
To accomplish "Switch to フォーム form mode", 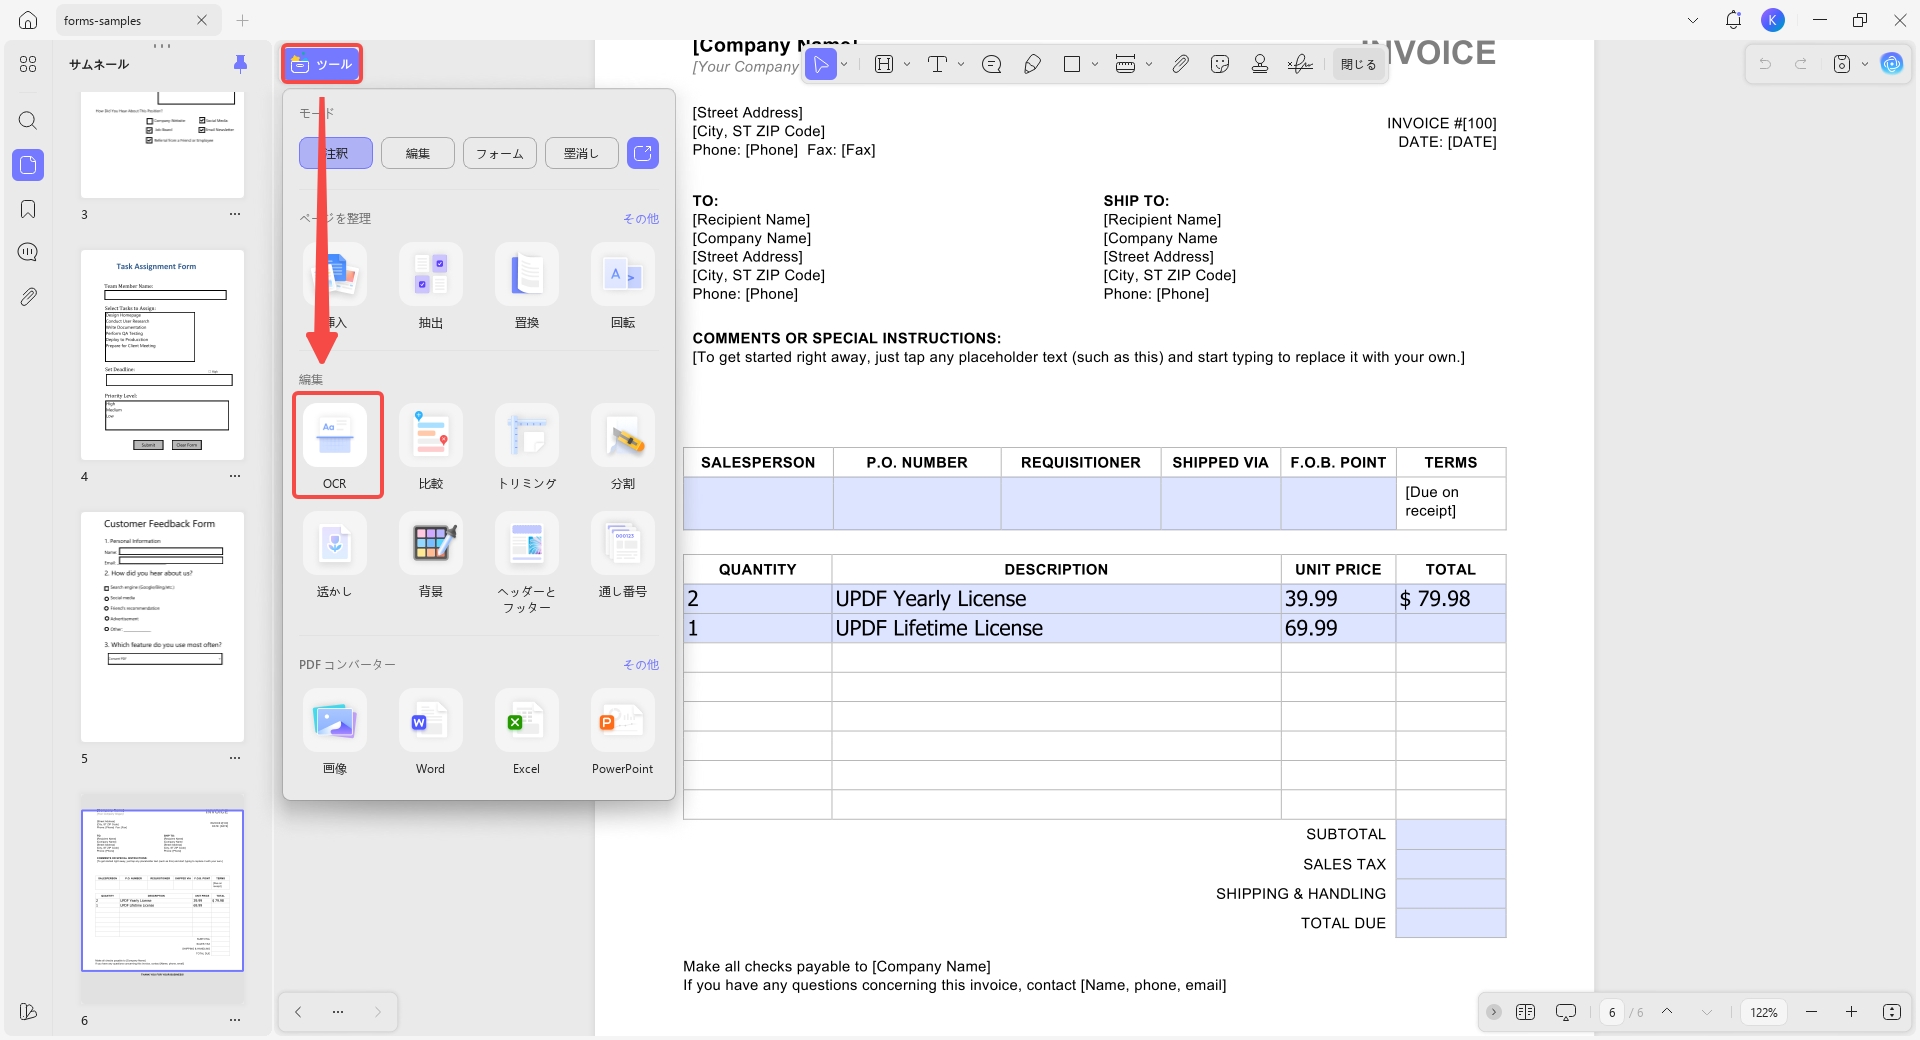I will (x=500, y=153).
